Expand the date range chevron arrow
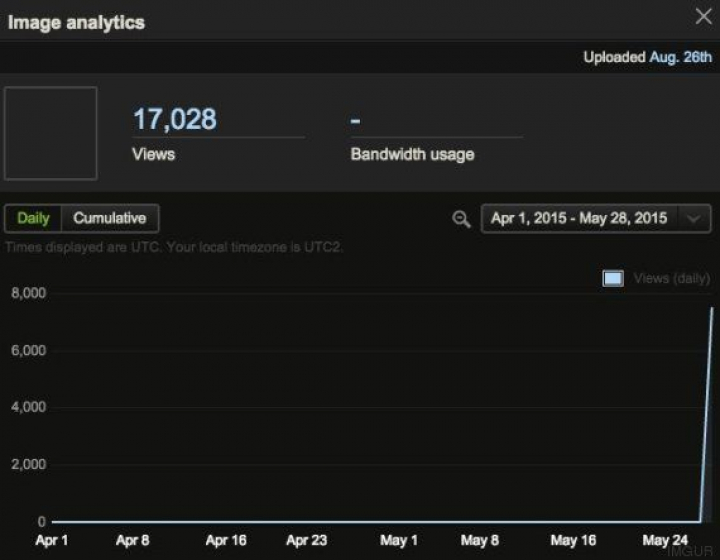This screenshot has height=560, width=720. click(x=694, y=219)
